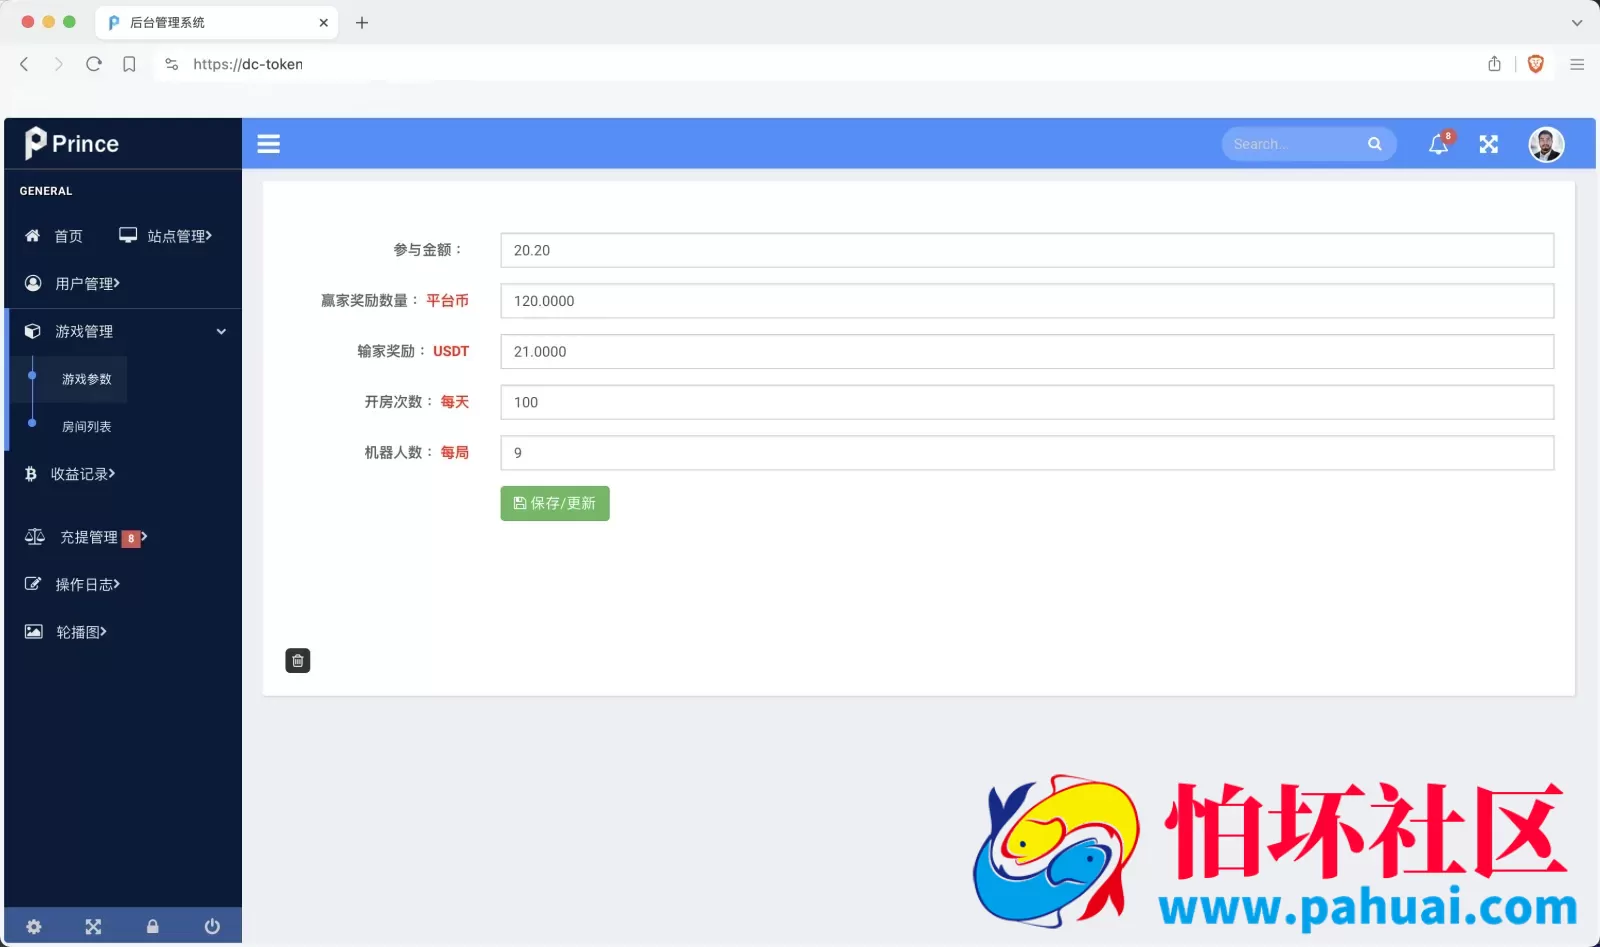
Task: Activate fullscreen icon in top header
Action: click(x=1489, y=144)
